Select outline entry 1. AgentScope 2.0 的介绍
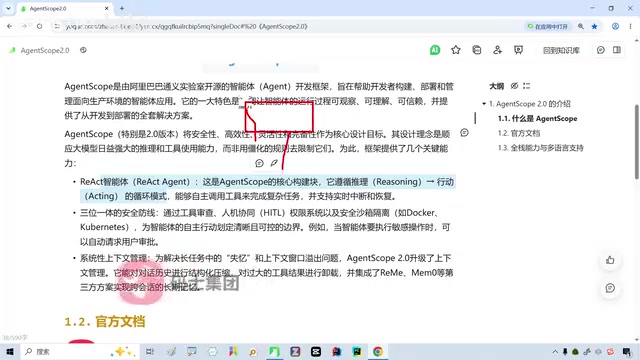Viewport: 640px width, 360px height. point(530,104)
